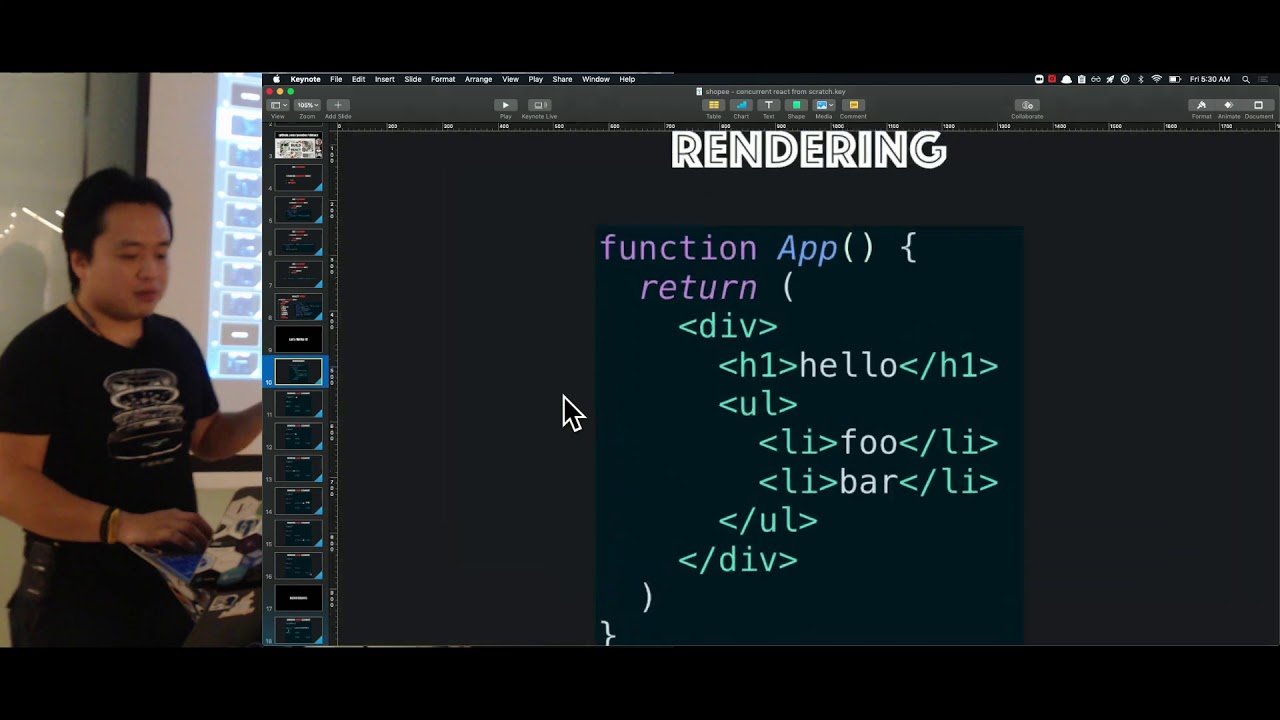
Task: Toggle the Format inspector
Action: click(x=1201, y=105)
